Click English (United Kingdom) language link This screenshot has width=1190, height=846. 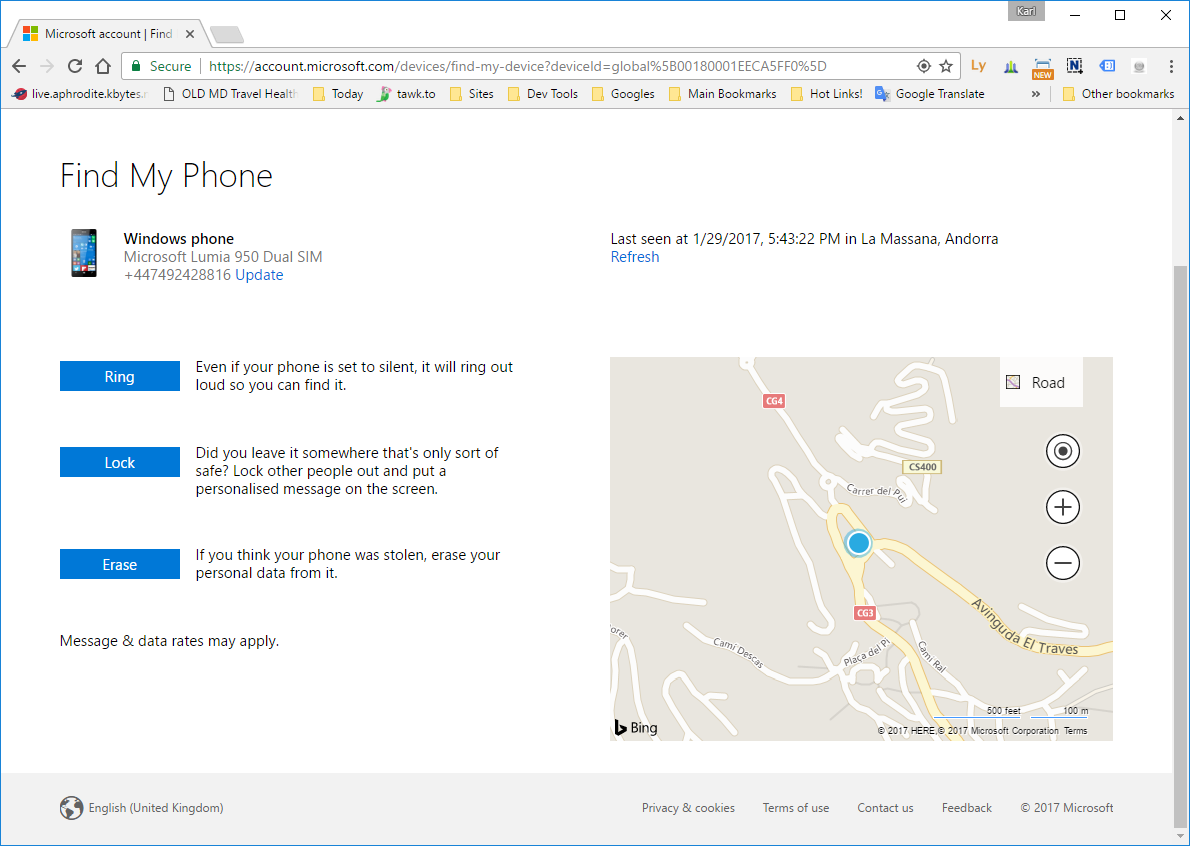point(156,808)
